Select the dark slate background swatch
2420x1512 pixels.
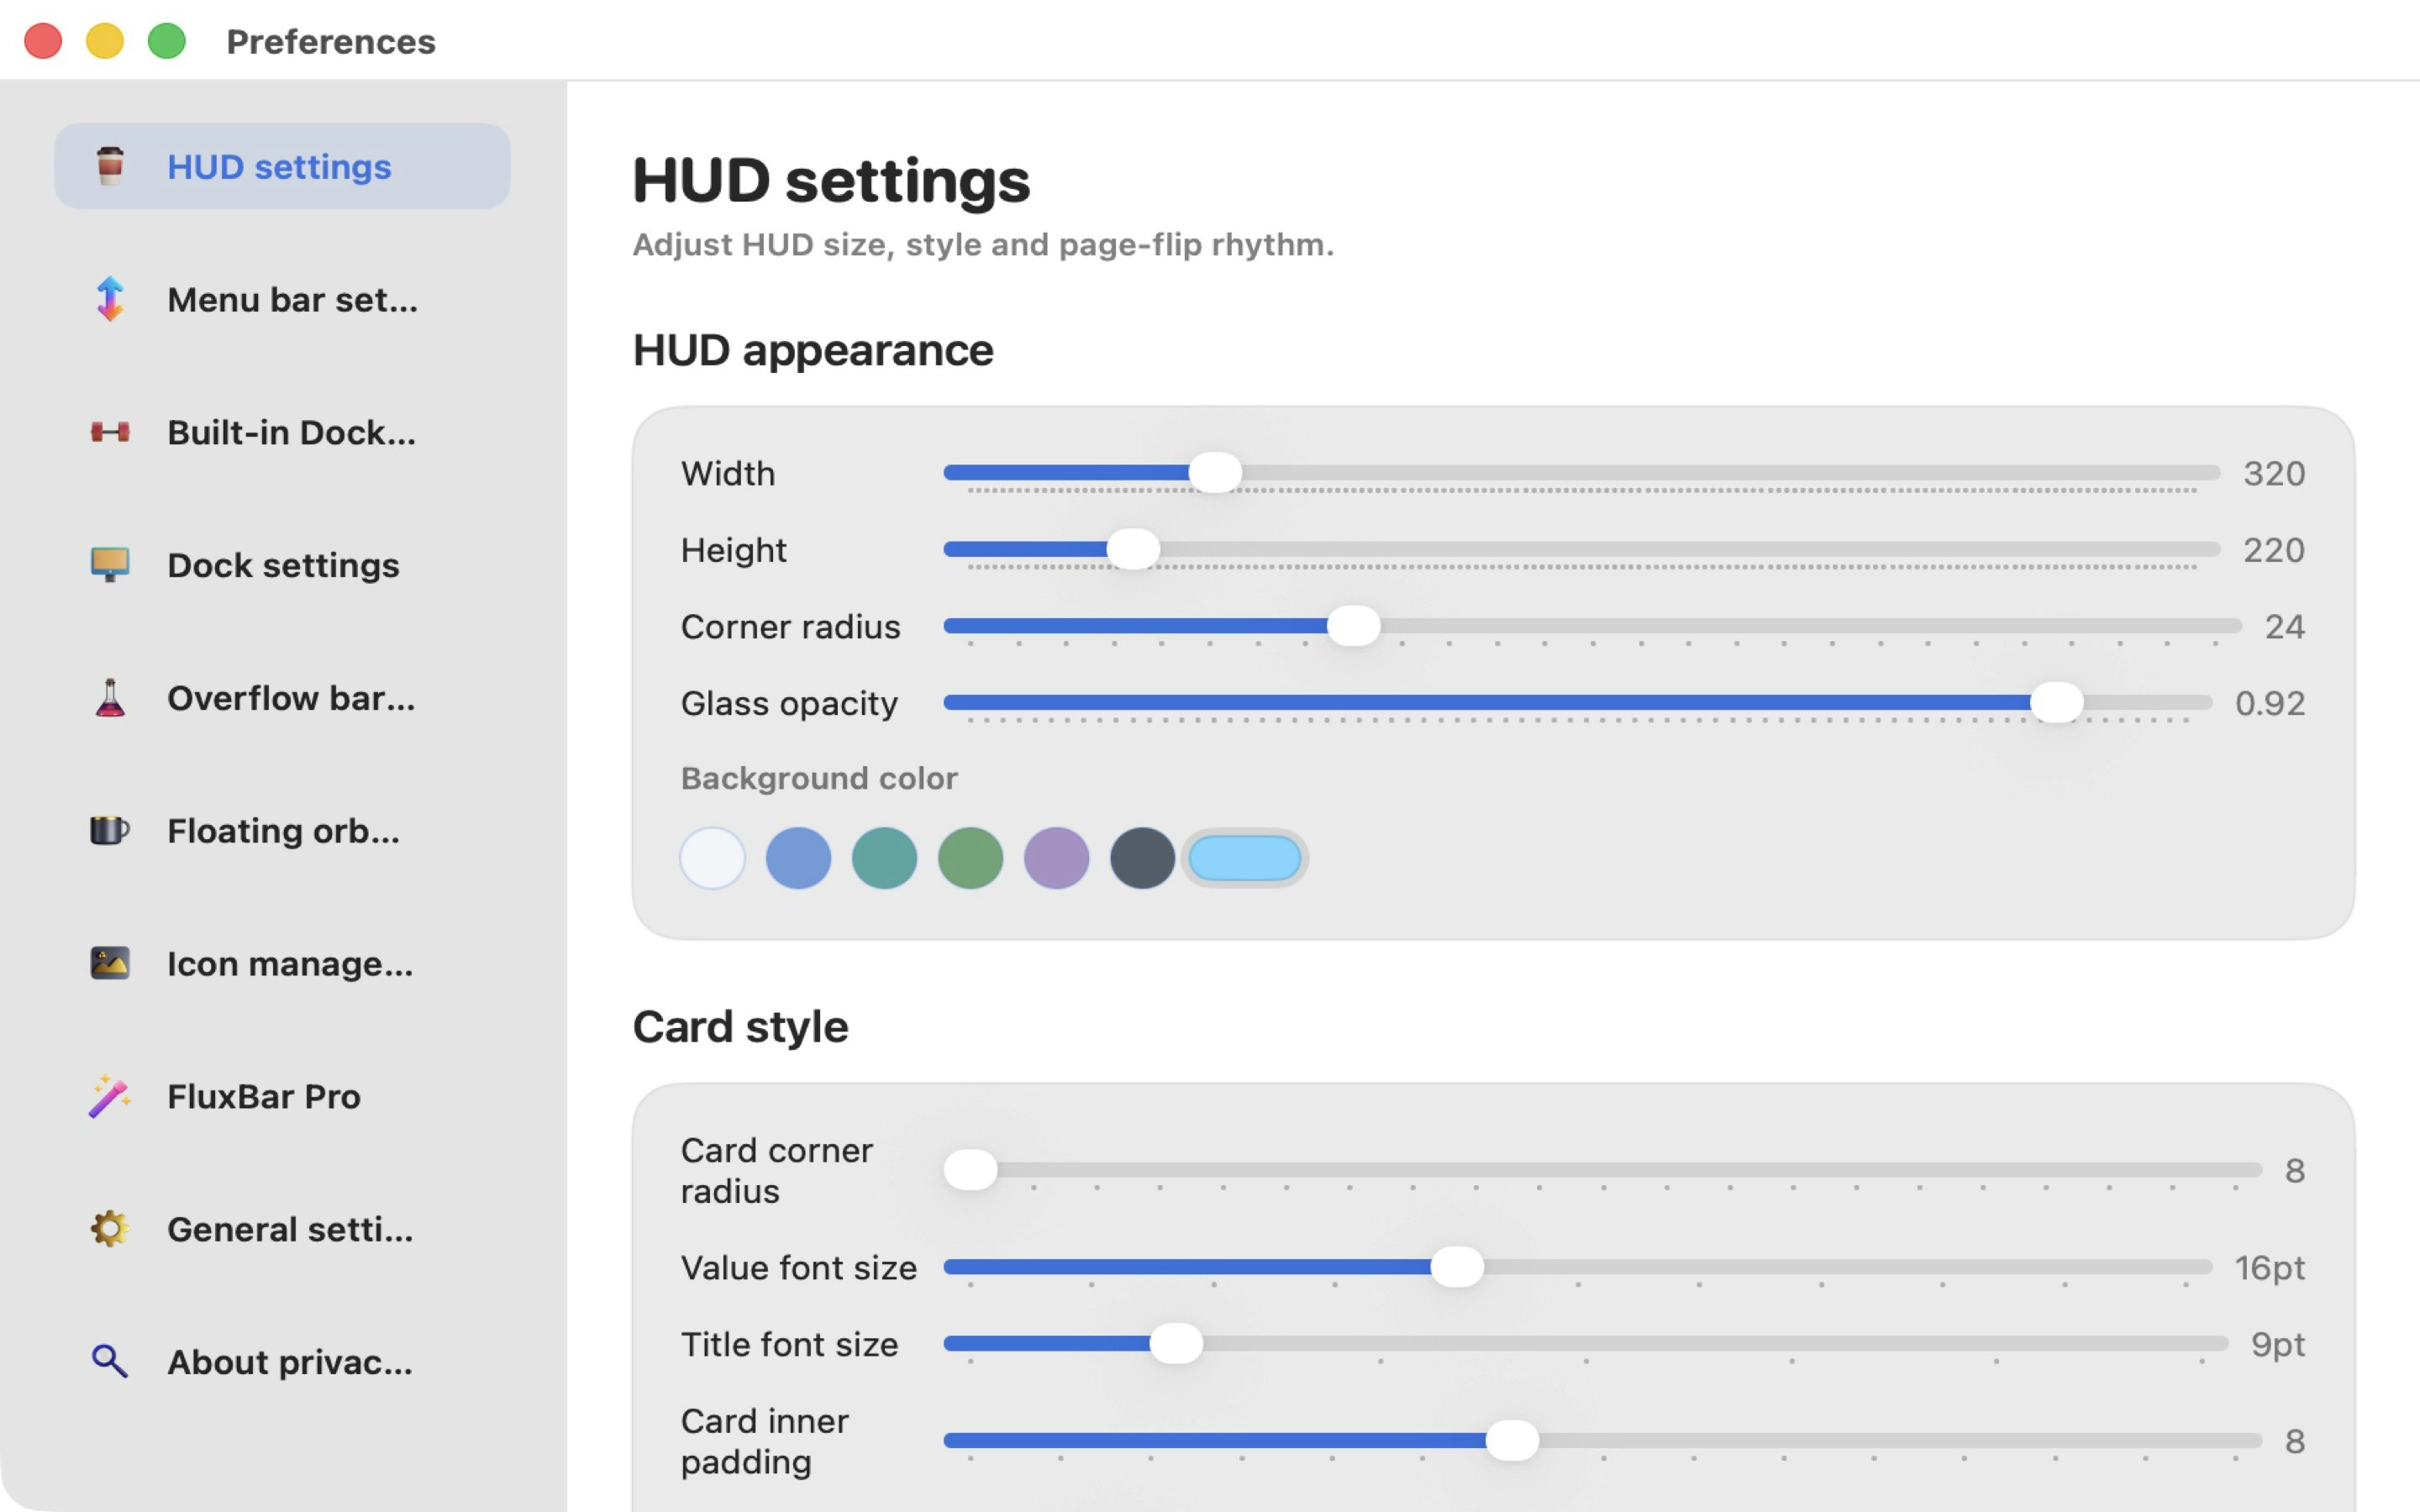click(1142, 858)
